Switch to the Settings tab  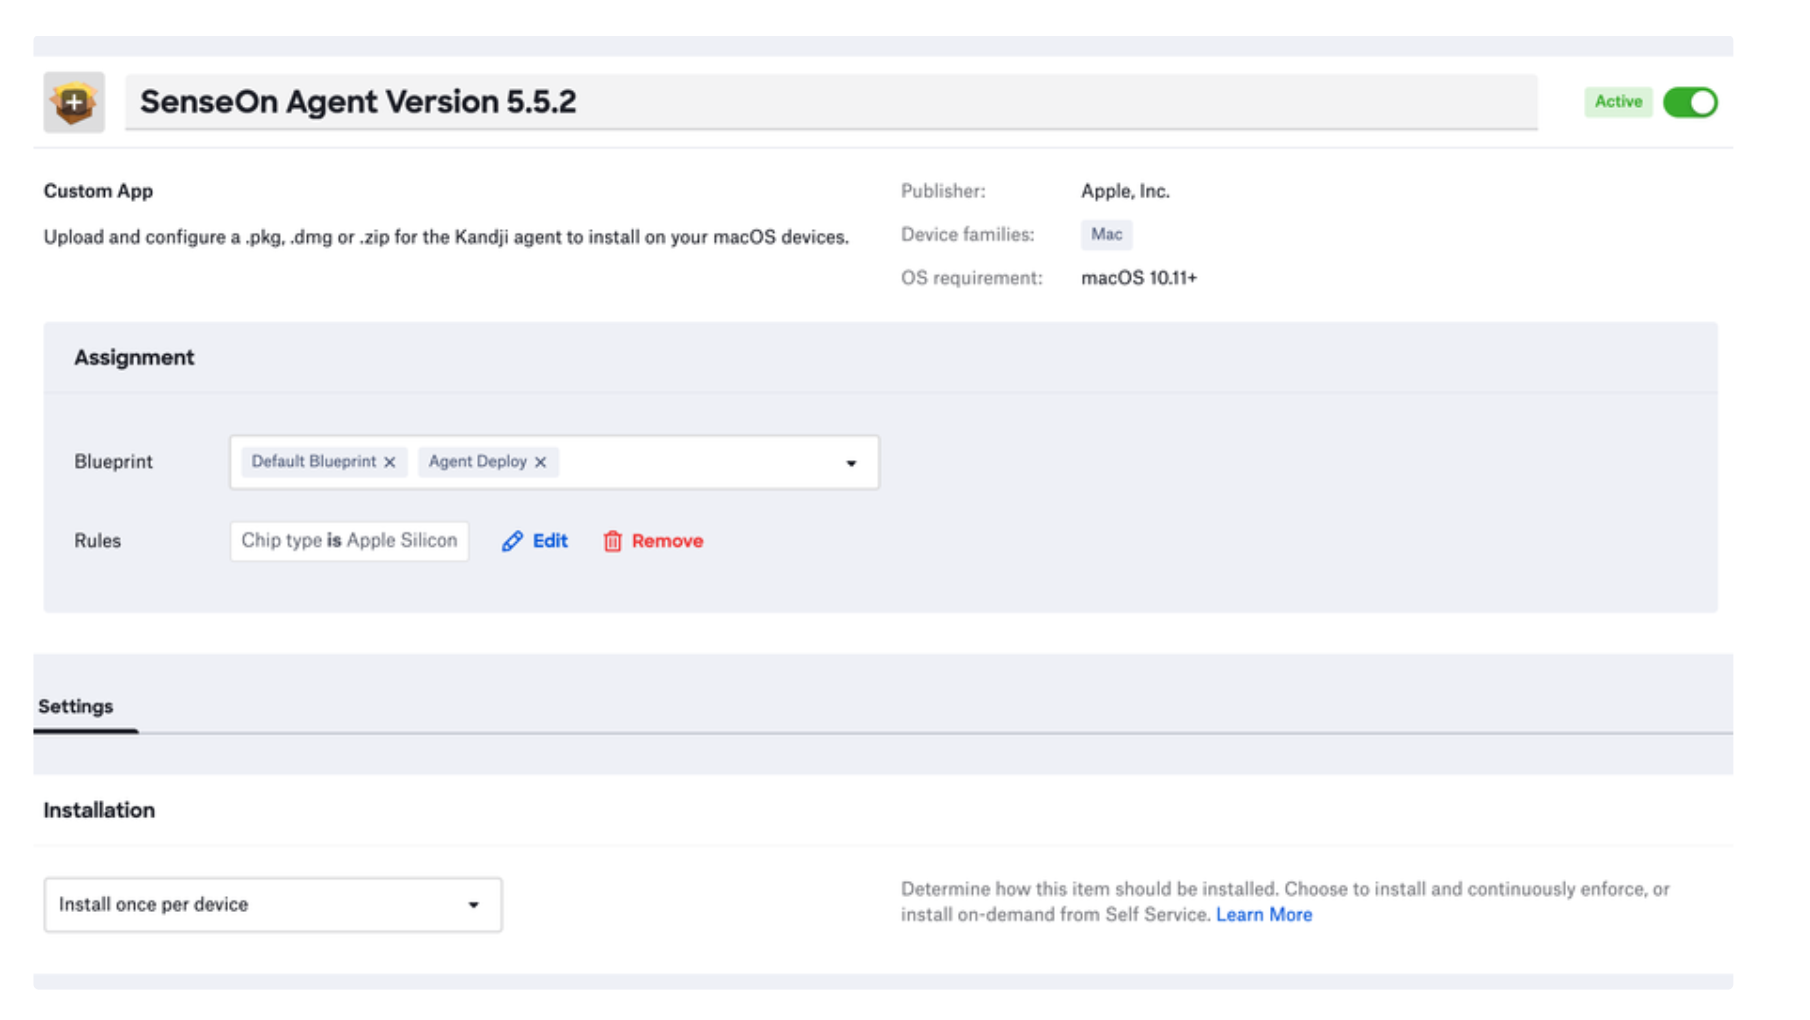click(76, 706)
